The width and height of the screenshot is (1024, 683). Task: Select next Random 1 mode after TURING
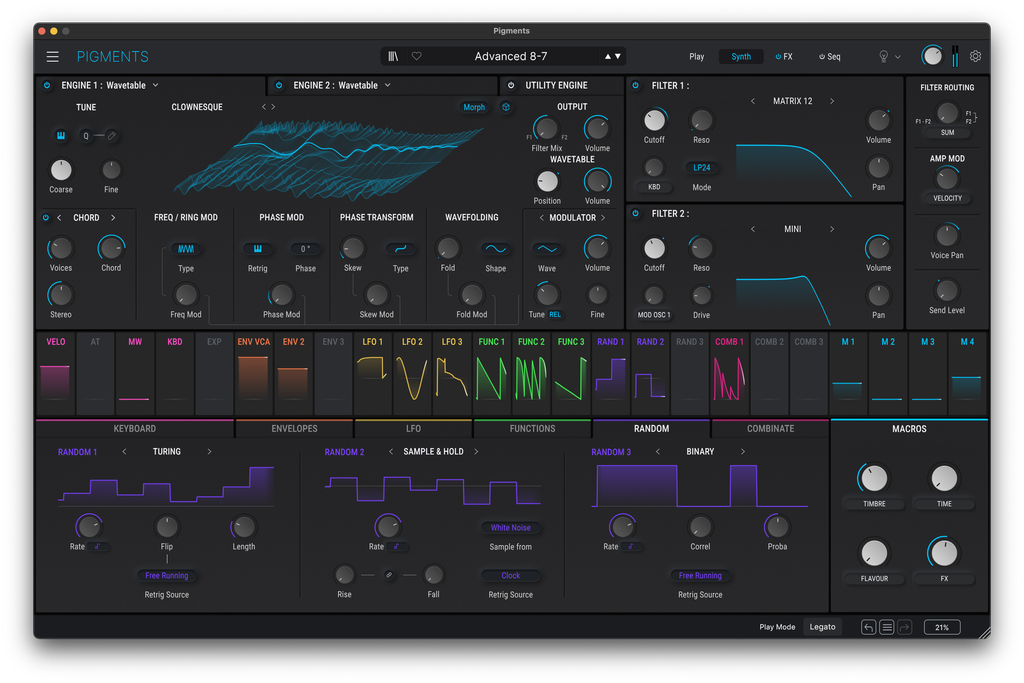tap(209, 452)
